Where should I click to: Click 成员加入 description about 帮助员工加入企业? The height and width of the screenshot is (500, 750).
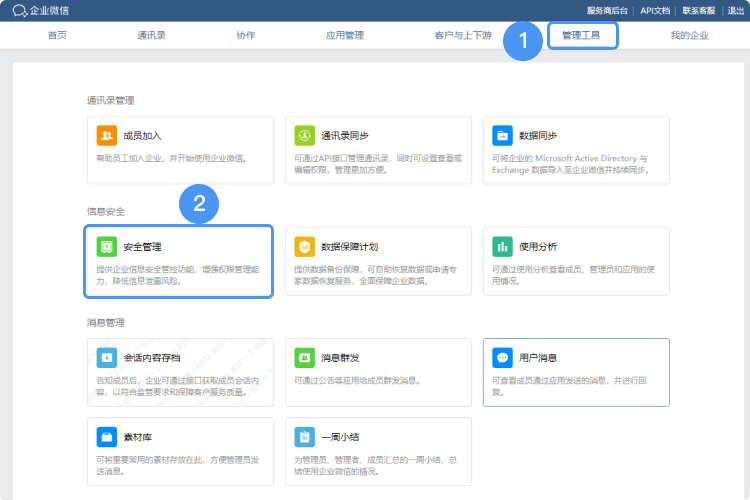[x=172, y=158]
